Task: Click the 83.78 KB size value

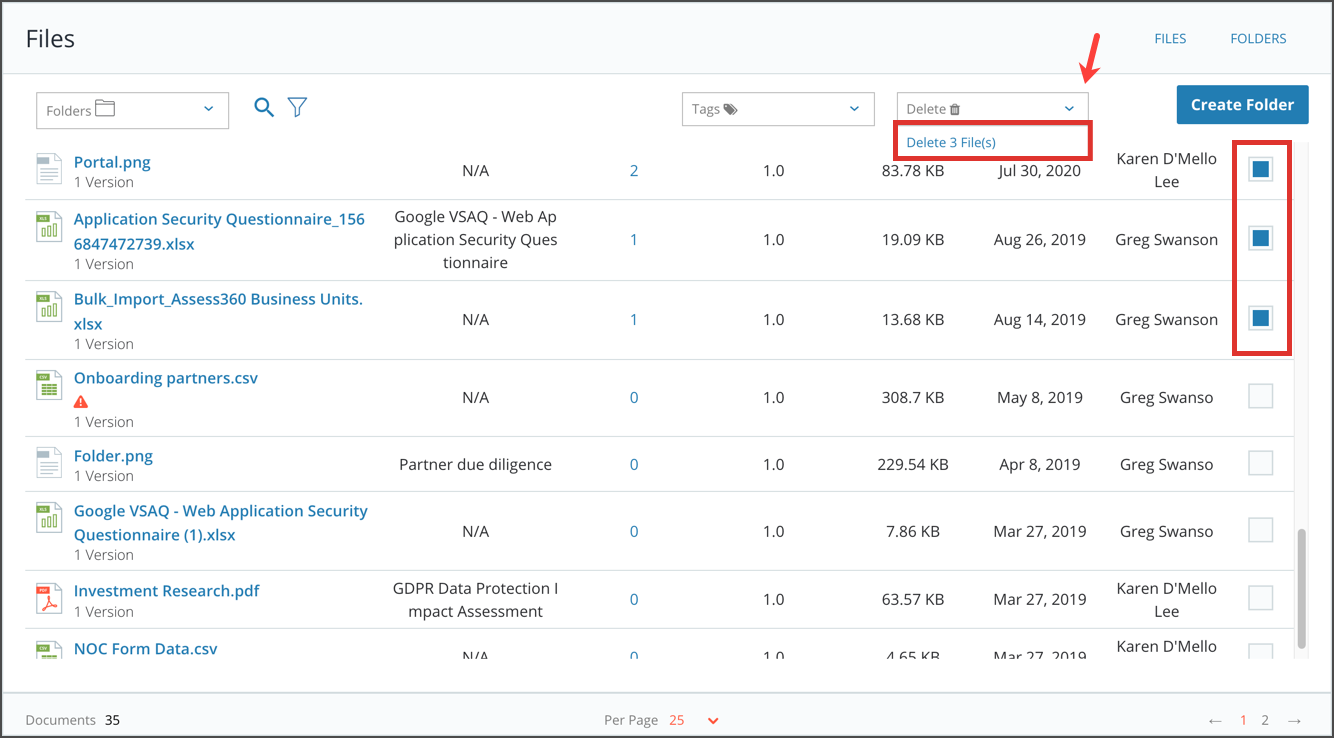Action: coord(912,171)
